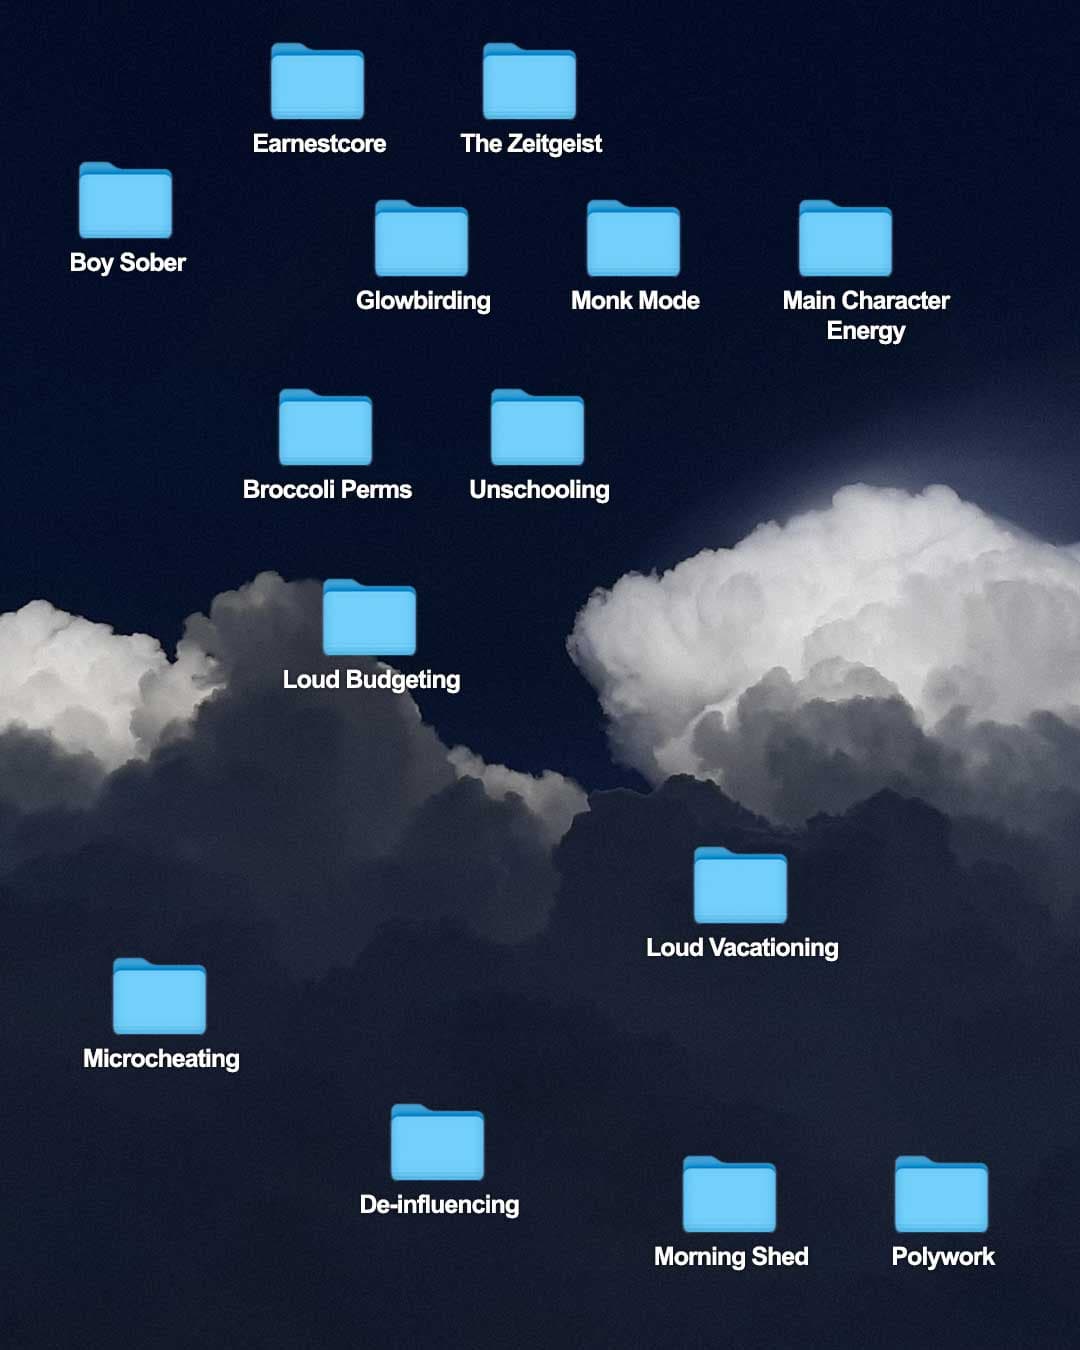Click the "Microcheating" folder name
Screen dimensions: 1080x1350
tap(161, 1059)
